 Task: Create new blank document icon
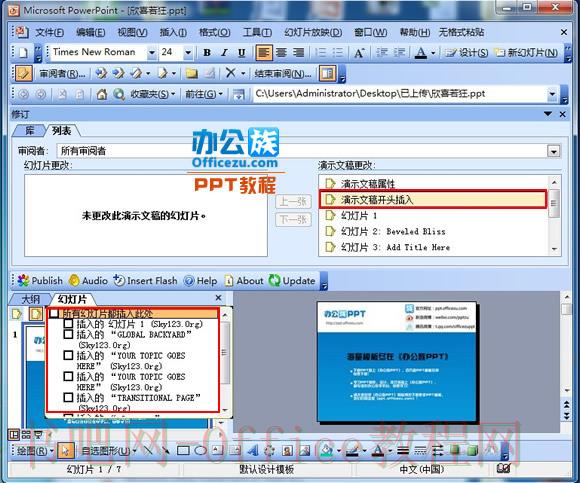click(23, 53)
